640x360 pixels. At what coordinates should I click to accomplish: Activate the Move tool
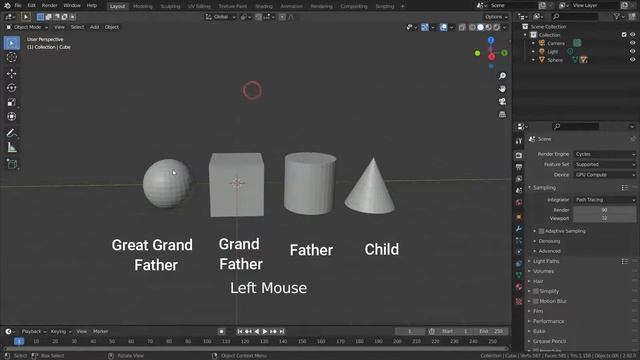(x=11, y=73)
